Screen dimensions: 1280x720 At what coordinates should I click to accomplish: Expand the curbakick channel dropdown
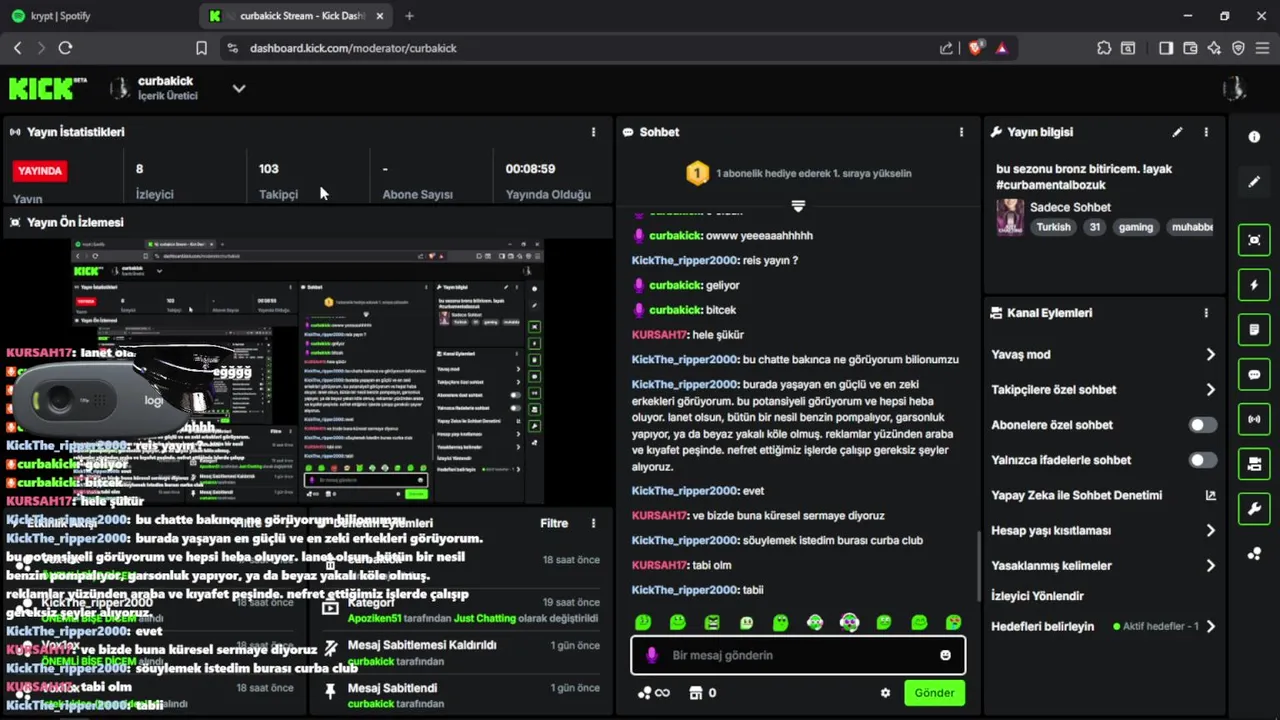(x=239, y=88)
